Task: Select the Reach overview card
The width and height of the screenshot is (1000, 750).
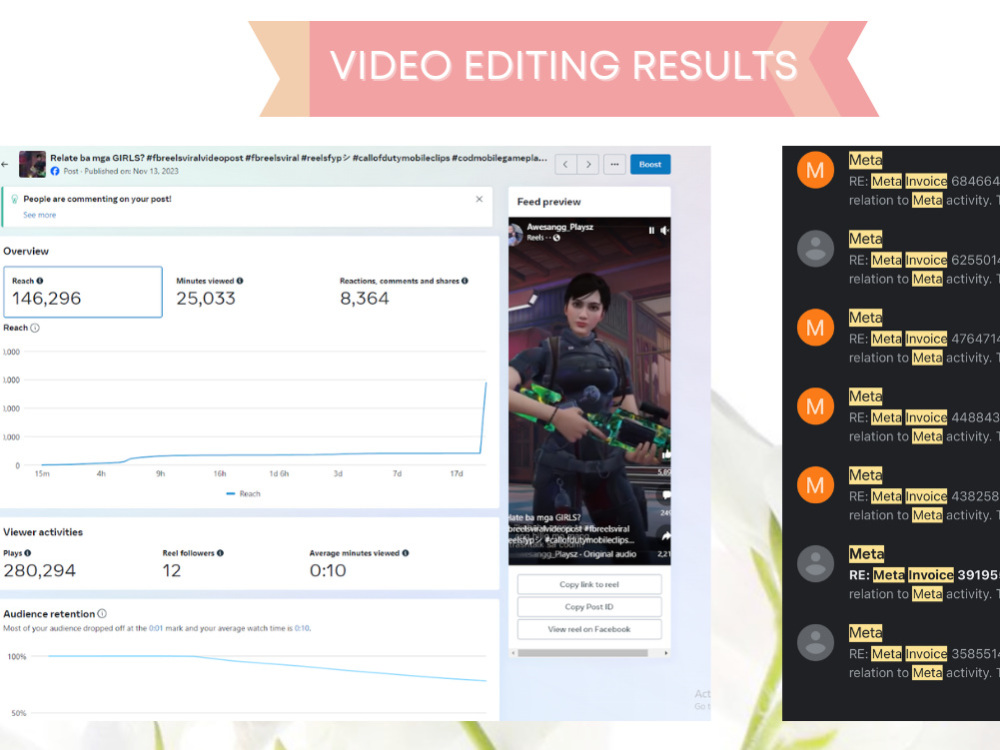Action: tap(83, 292)
